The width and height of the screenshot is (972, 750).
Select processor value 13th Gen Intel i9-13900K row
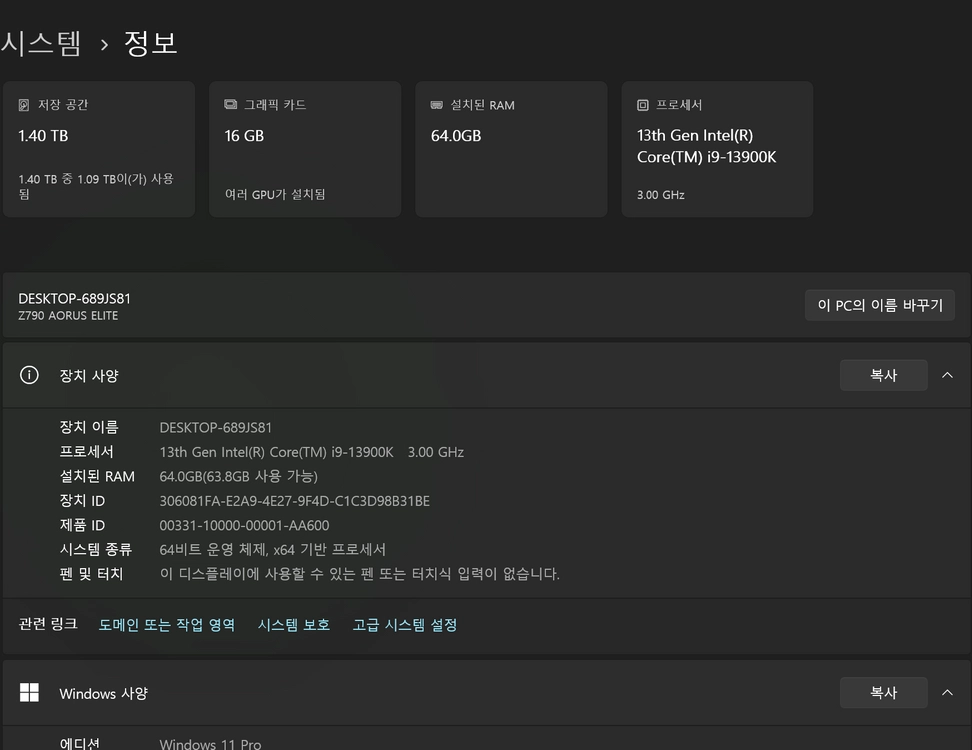[x=312, y=452]
